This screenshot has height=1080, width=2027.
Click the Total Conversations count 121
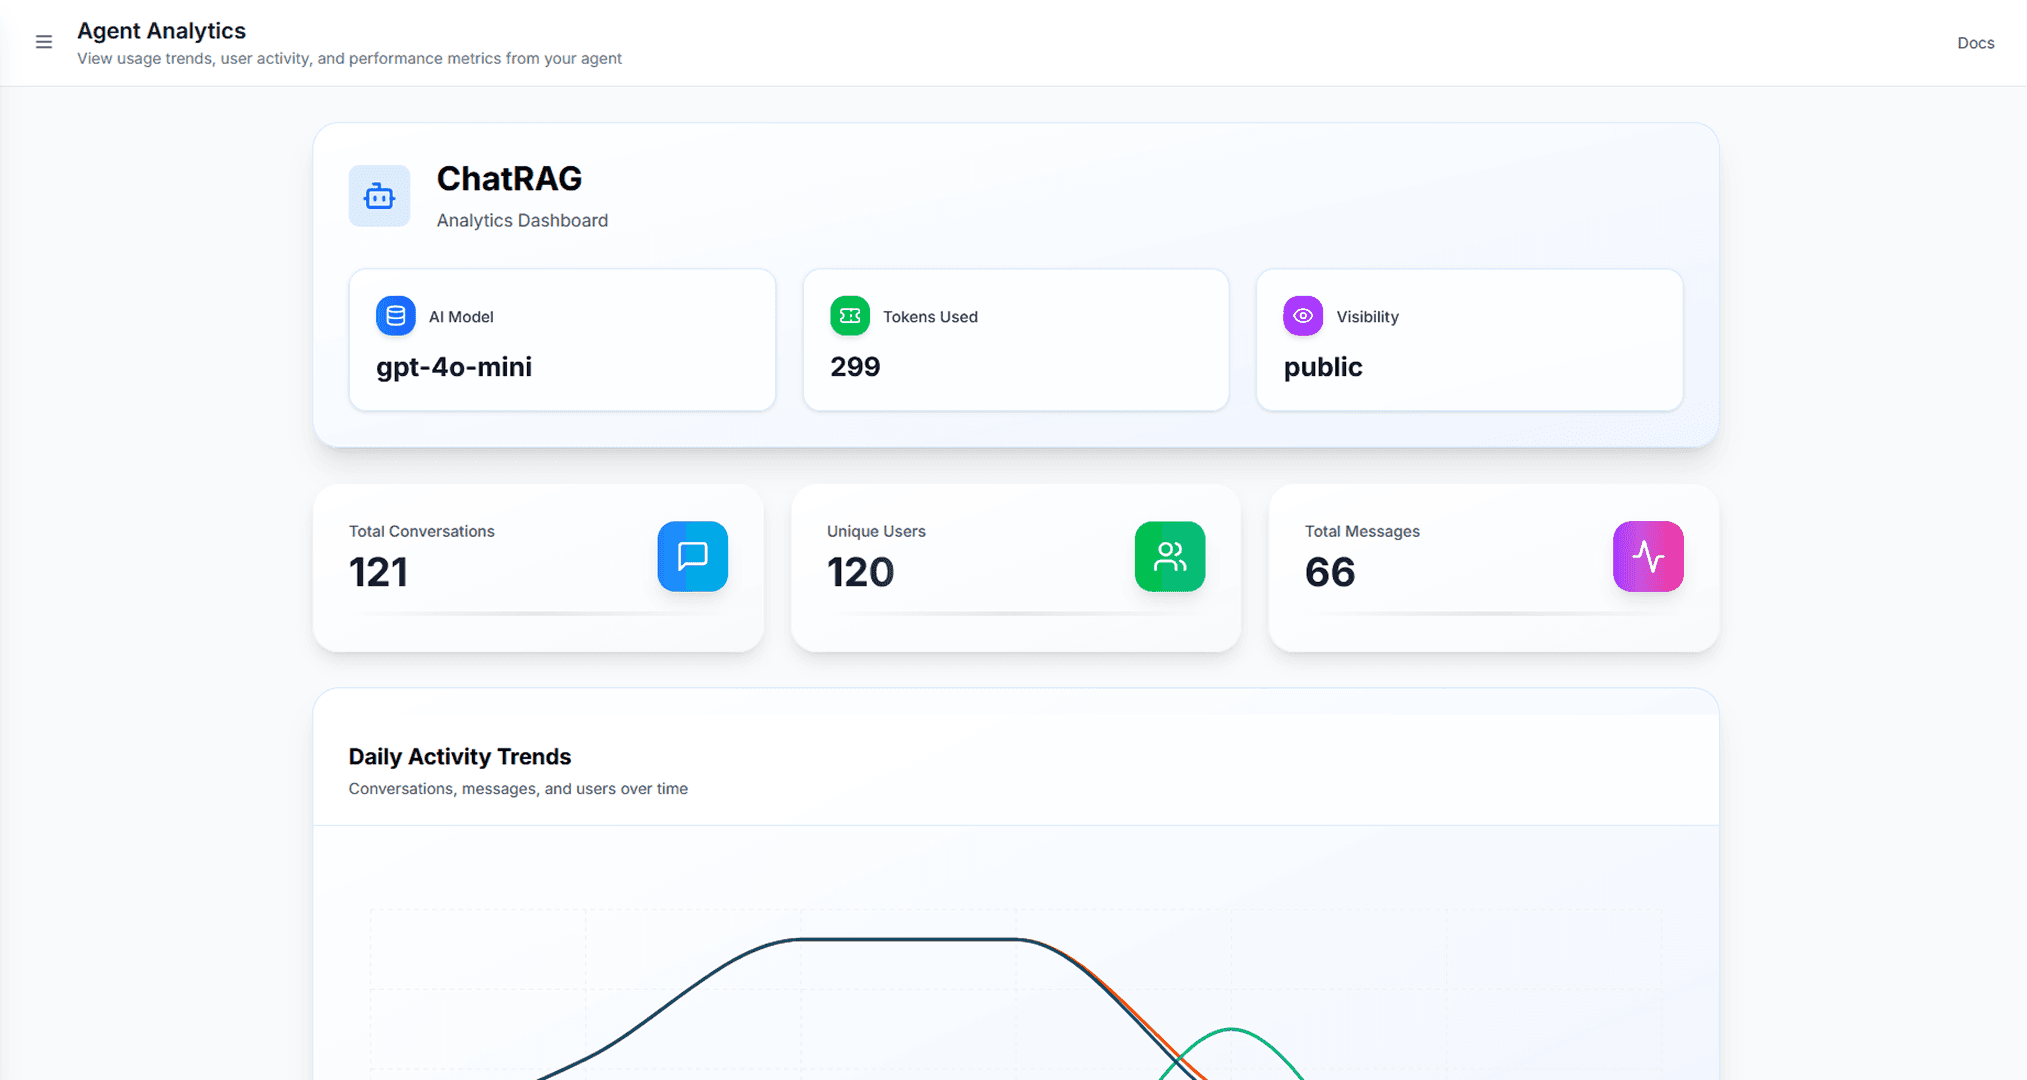[x=378, y=572]
